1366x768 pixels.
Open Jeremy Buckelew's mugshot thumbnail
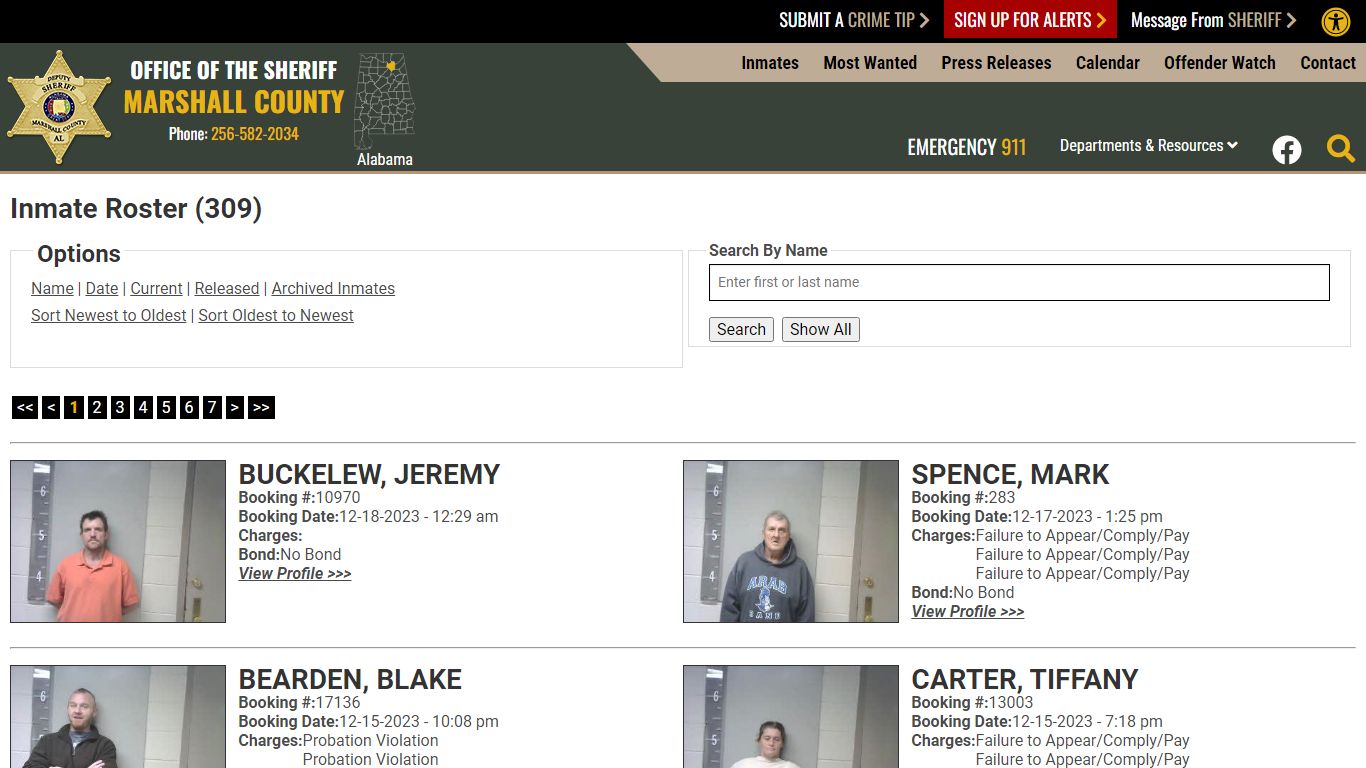118,541
